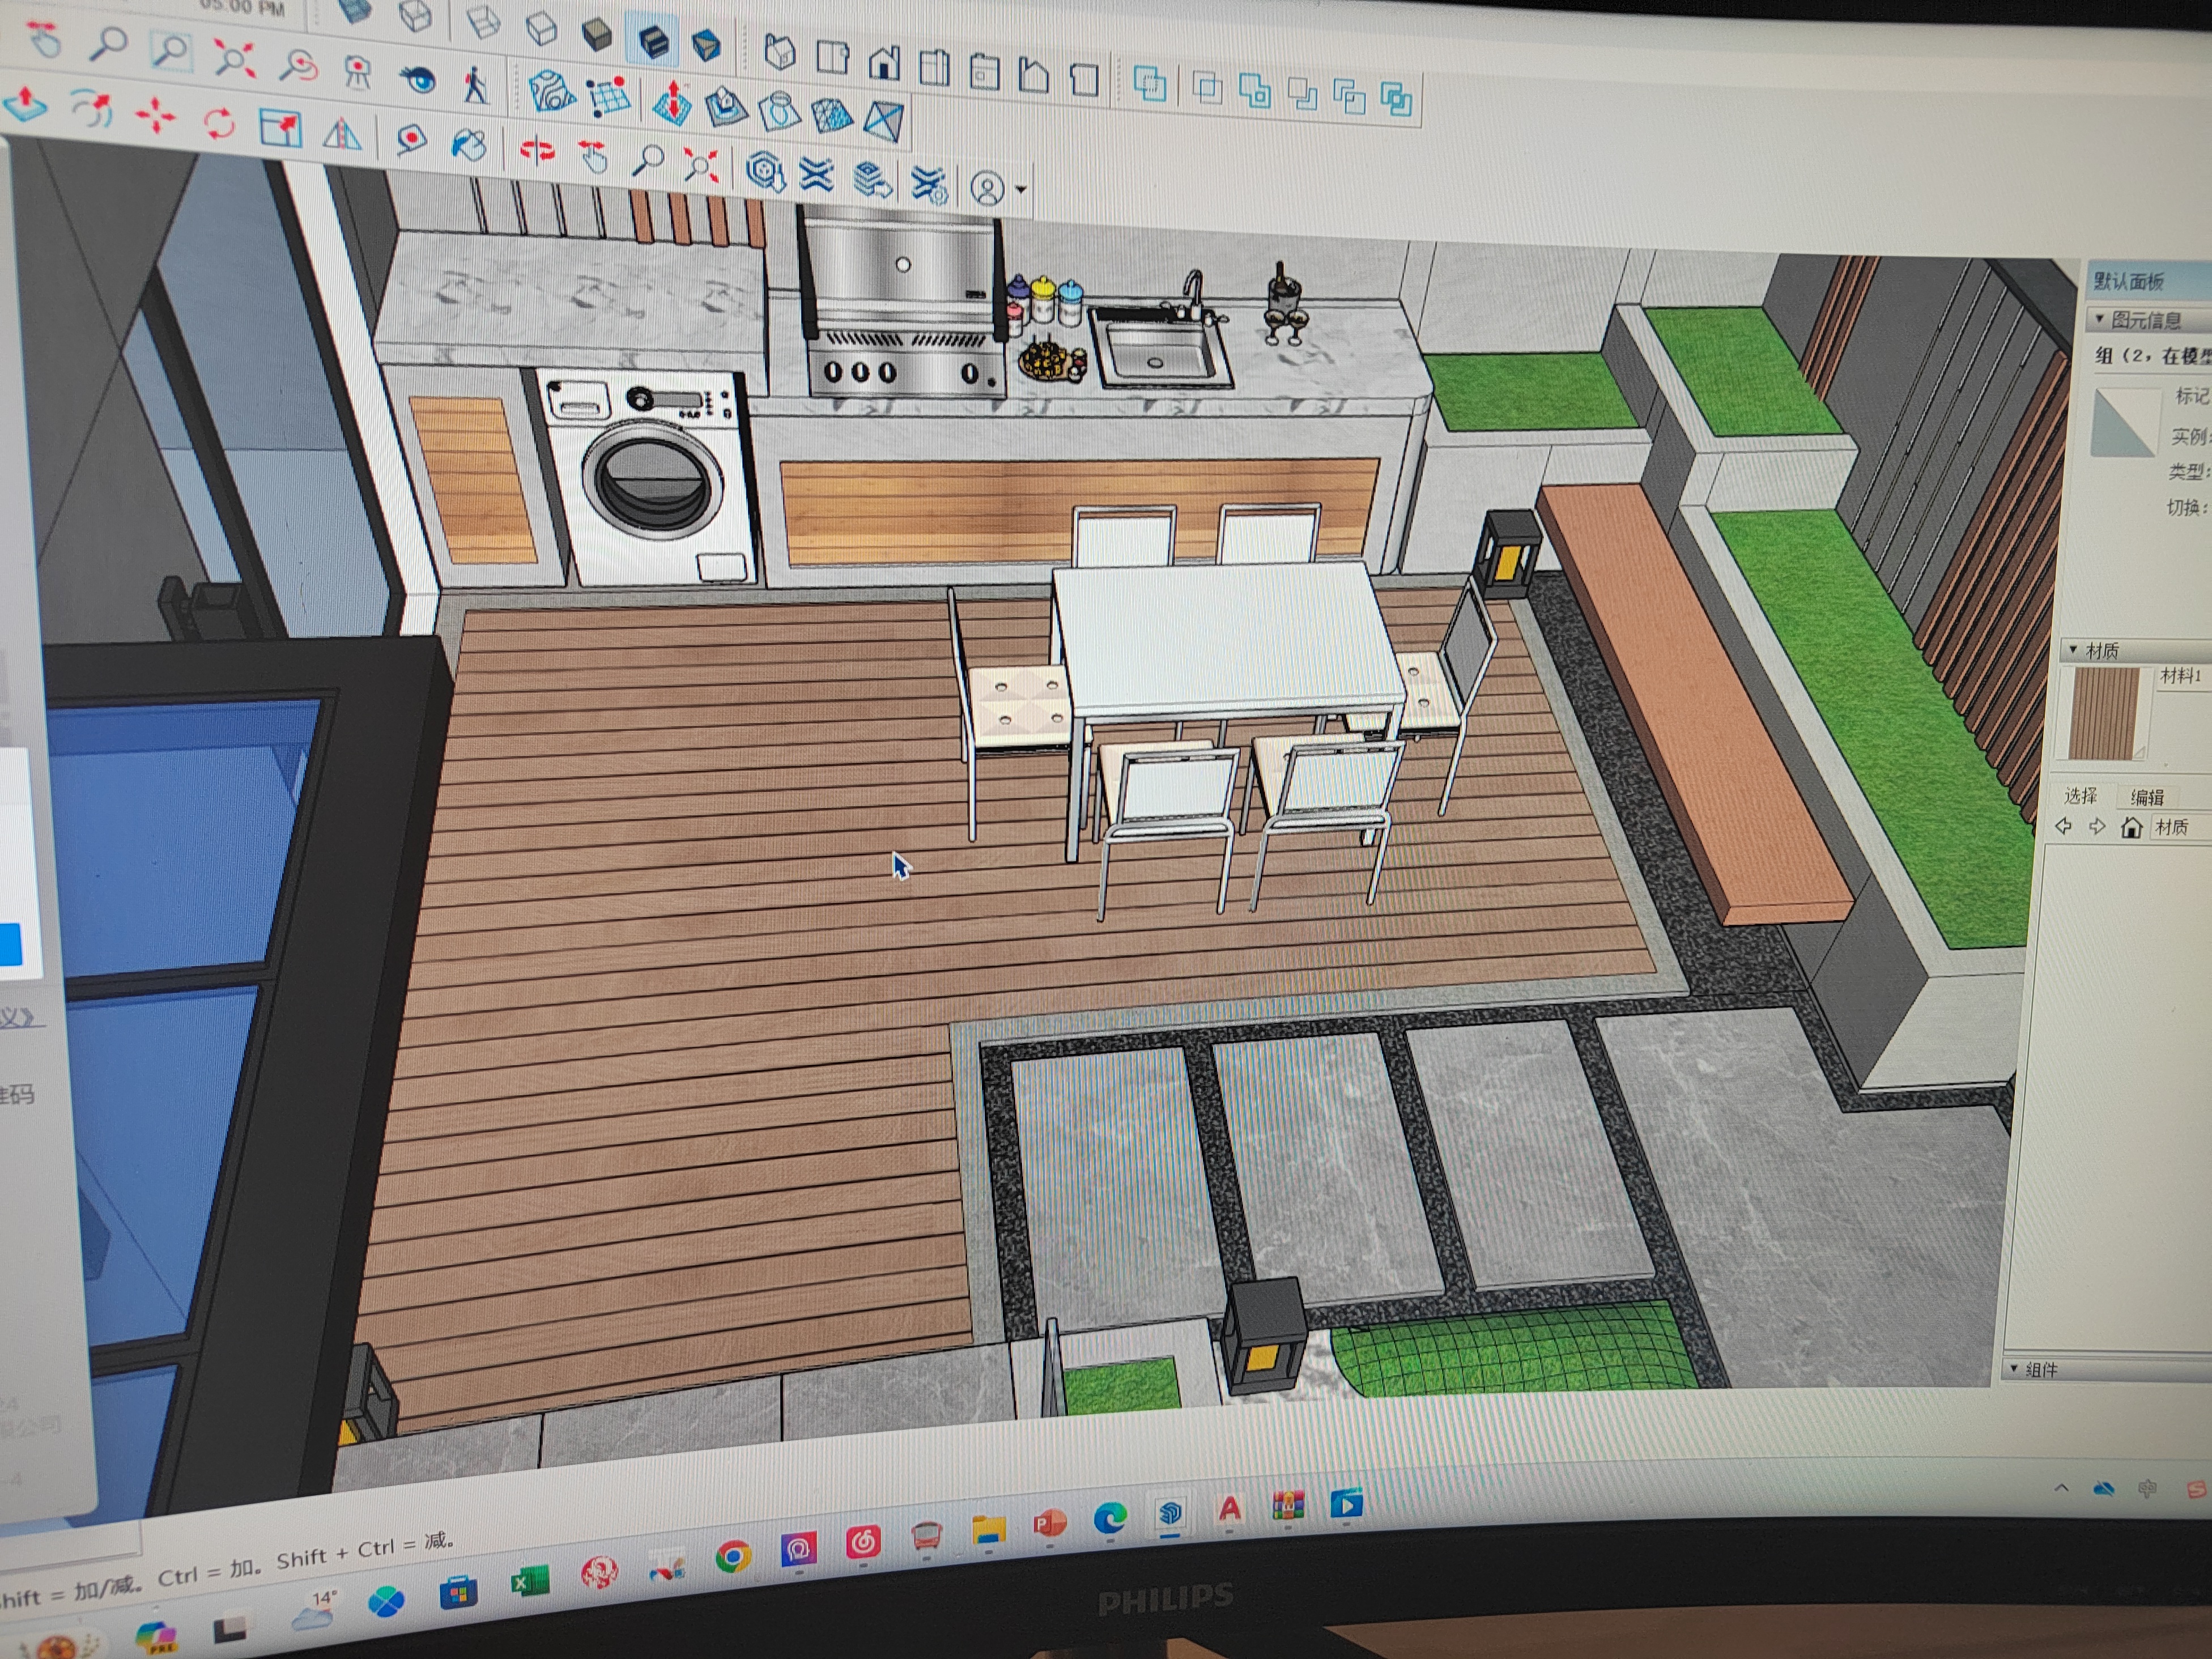Collapse the 材质 panel section
The height and width of the screenshot is (1659, 2212).
click(x=2073, y=649)
